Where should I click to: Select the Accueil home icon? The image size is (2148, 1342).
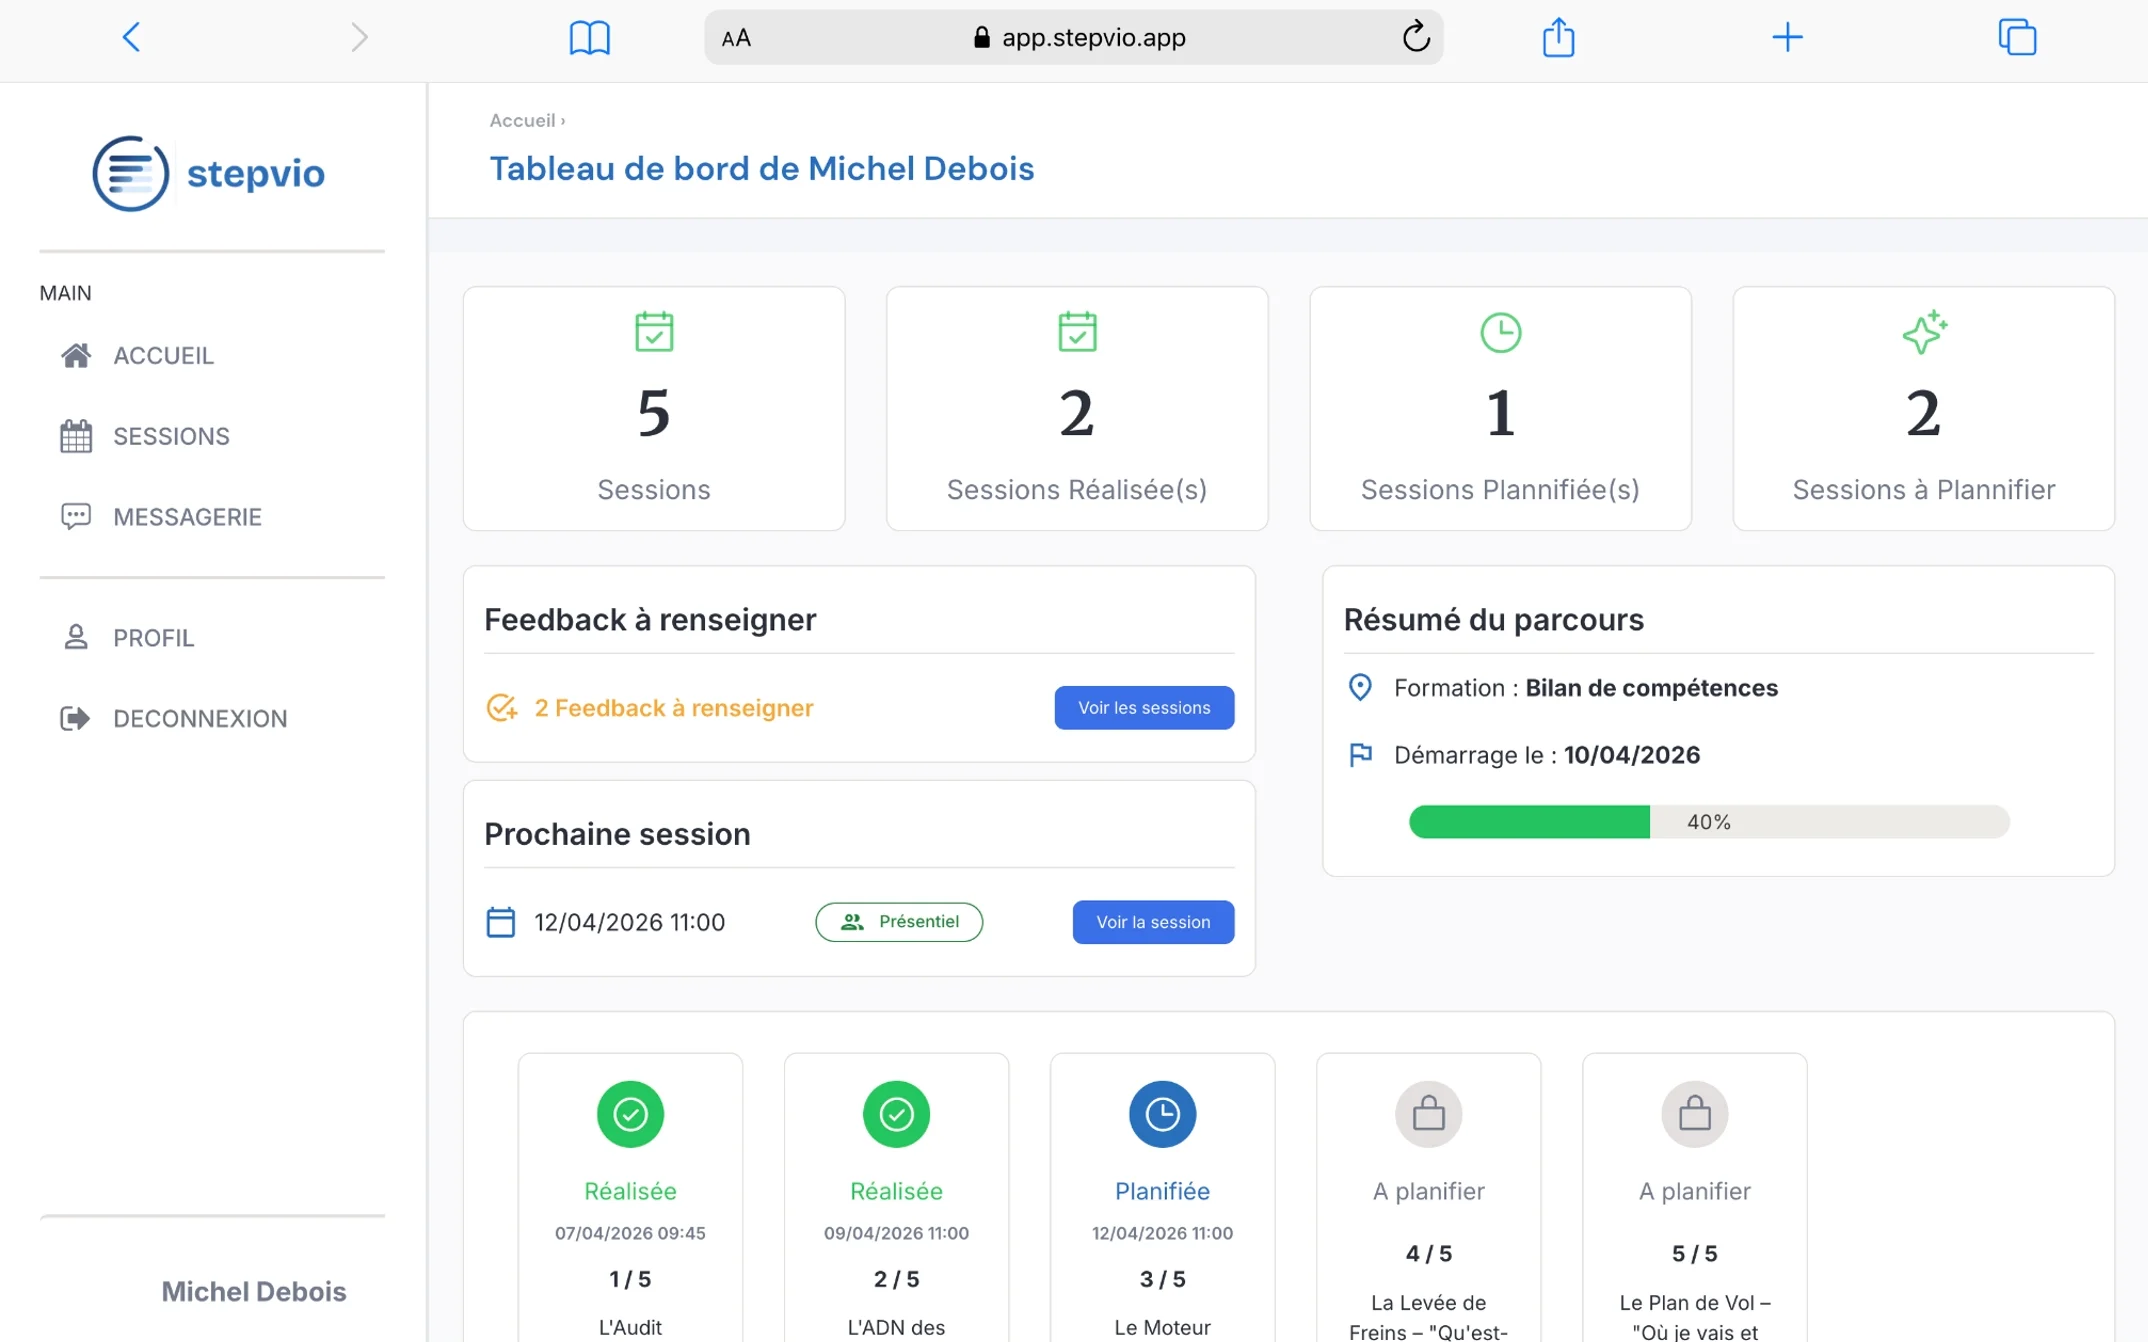(x=76, y=355)
